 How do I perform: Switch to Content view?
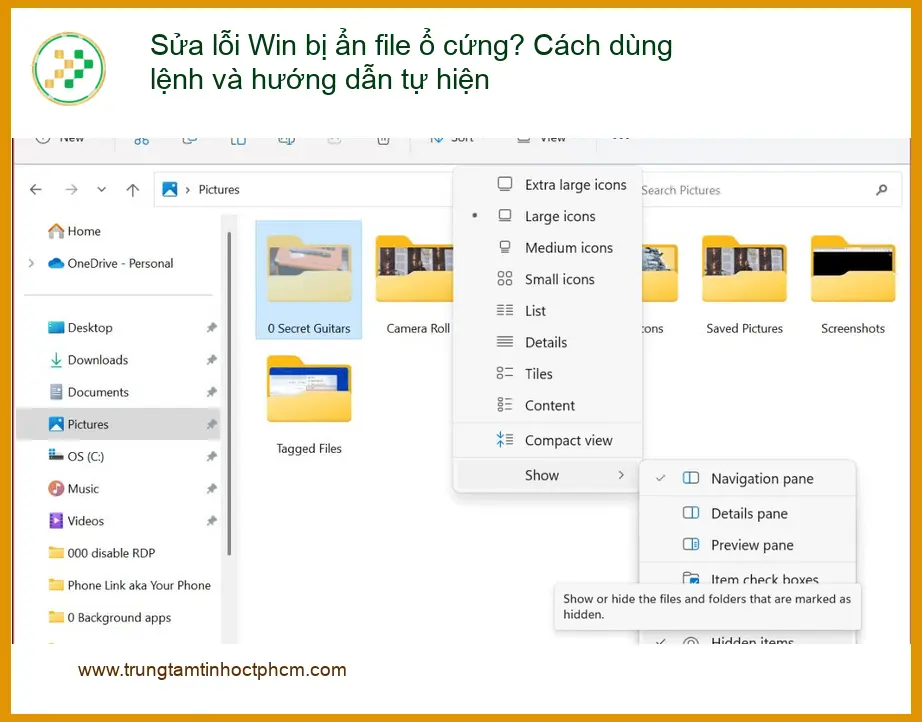pyautogui.click(x=547, y=405)
